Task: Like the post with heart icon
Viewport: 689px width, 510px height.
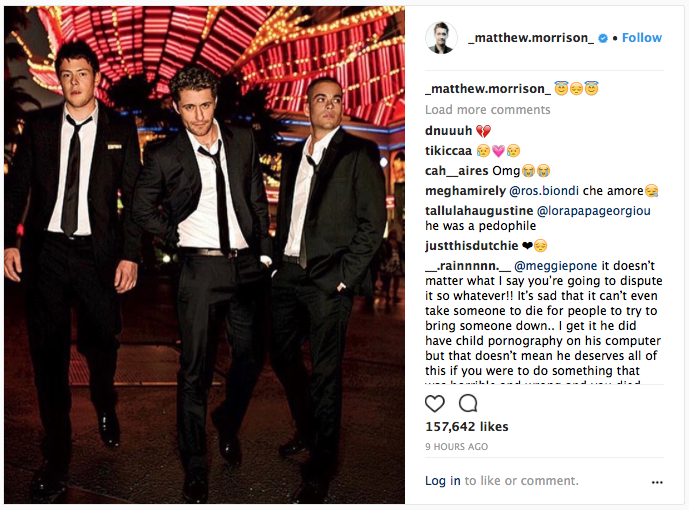Action: [x=435, y=403]
